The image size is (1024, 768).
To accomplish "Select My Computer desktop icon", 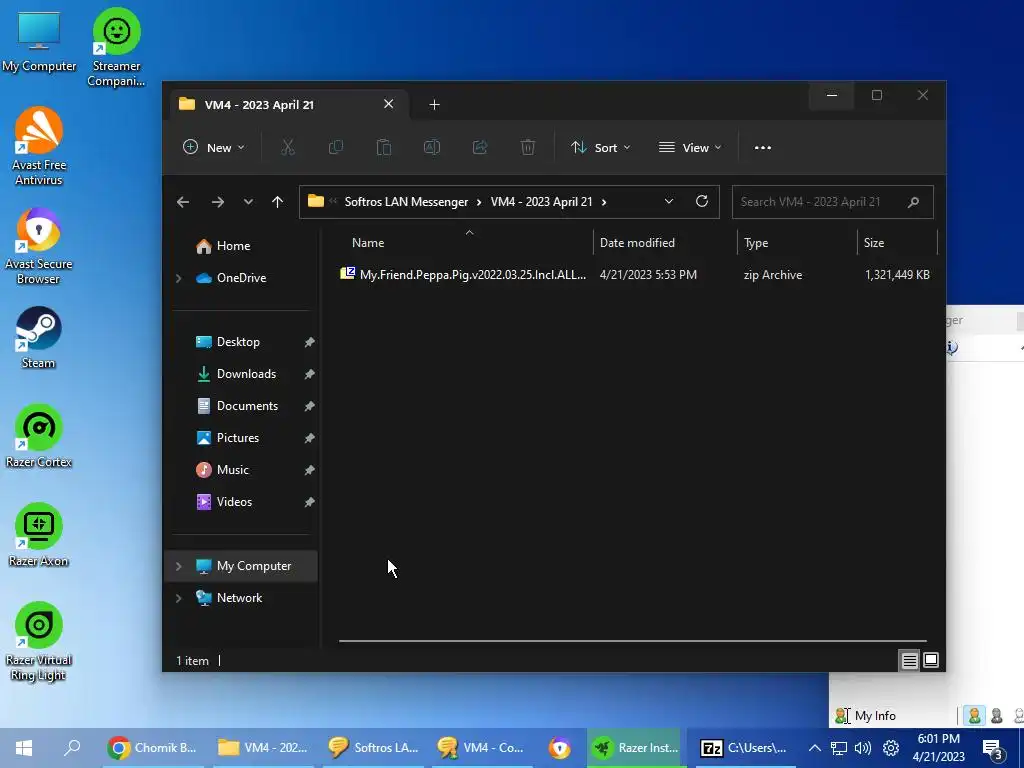I will tap(39, 42).
